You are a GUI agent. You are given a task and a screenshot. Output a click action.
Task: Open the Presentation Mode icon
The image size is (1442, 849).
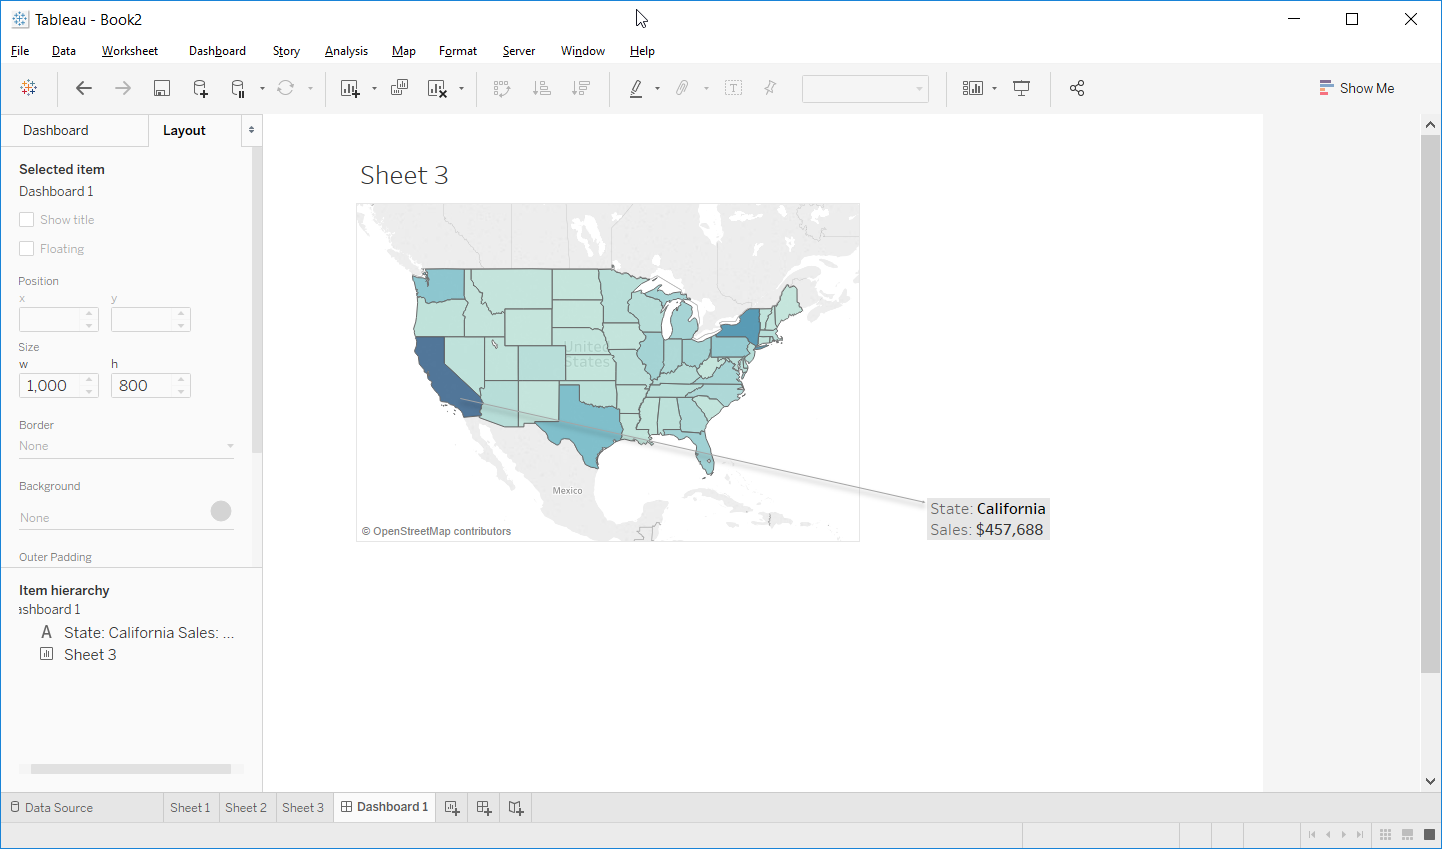1021,88
